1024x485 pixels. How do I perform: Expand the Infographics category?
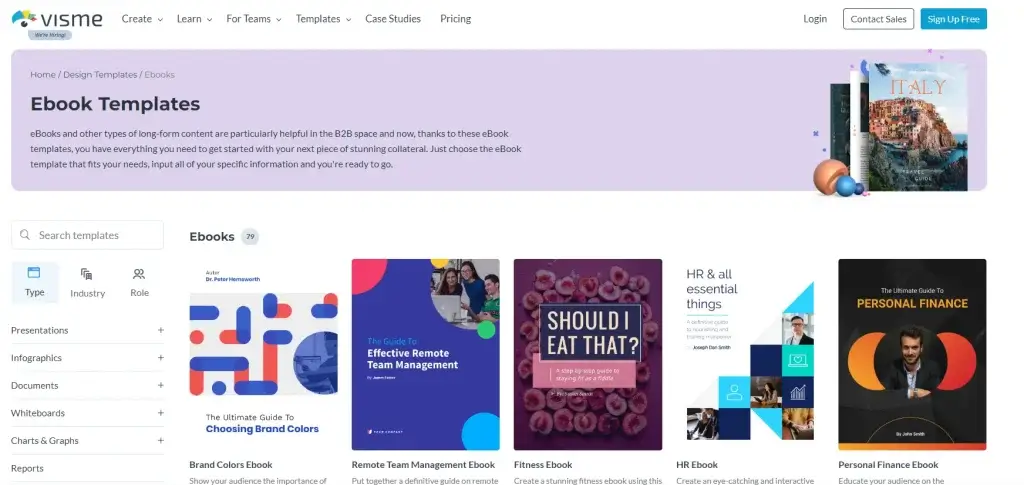tap(160, 358)
